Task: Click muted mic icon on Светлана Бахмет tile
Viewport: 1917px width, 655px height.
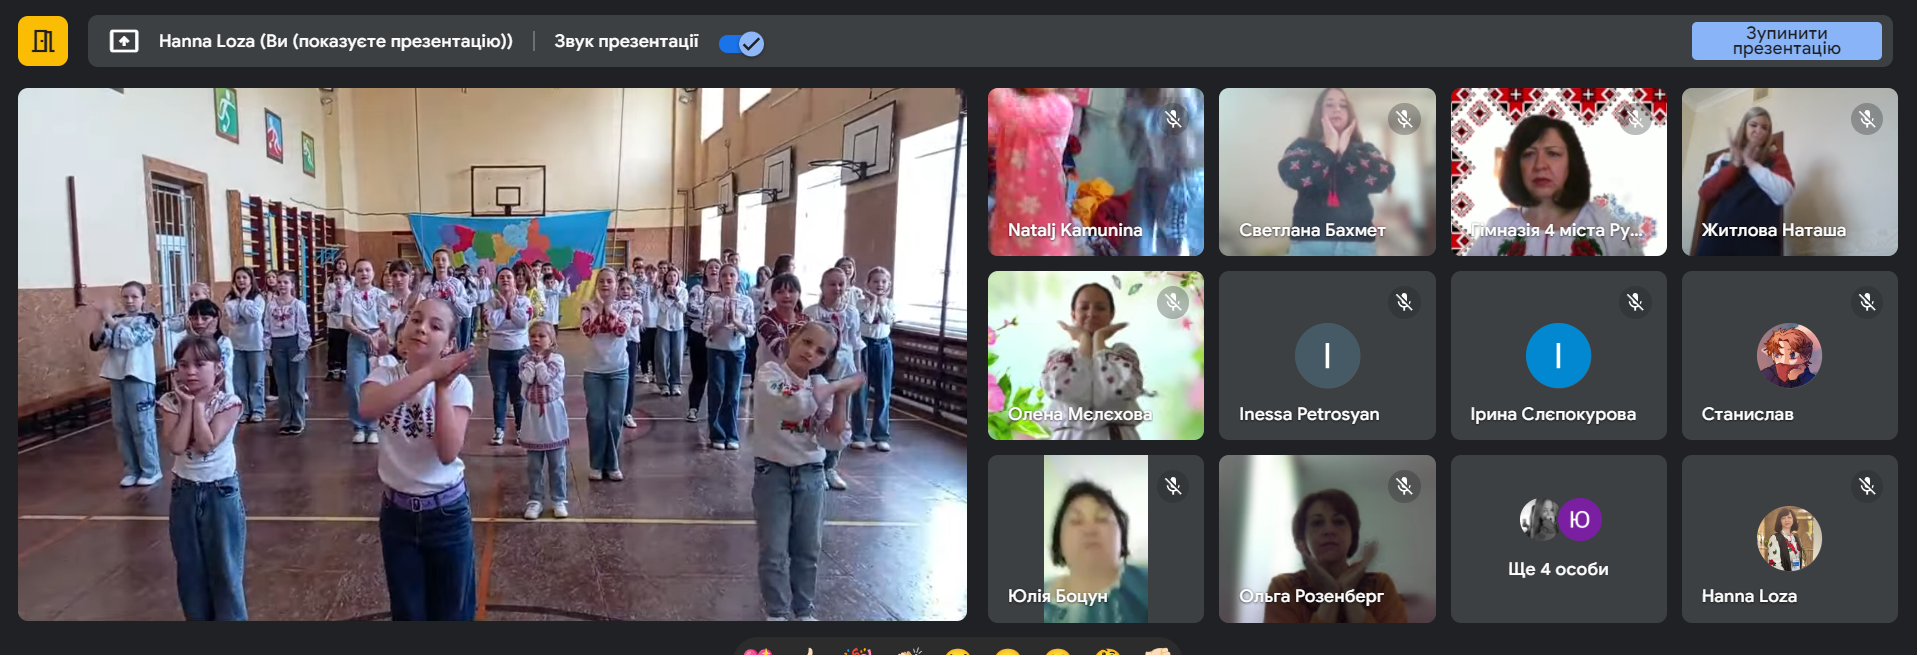Action: pyautogui.click(x=1404, y=119)
